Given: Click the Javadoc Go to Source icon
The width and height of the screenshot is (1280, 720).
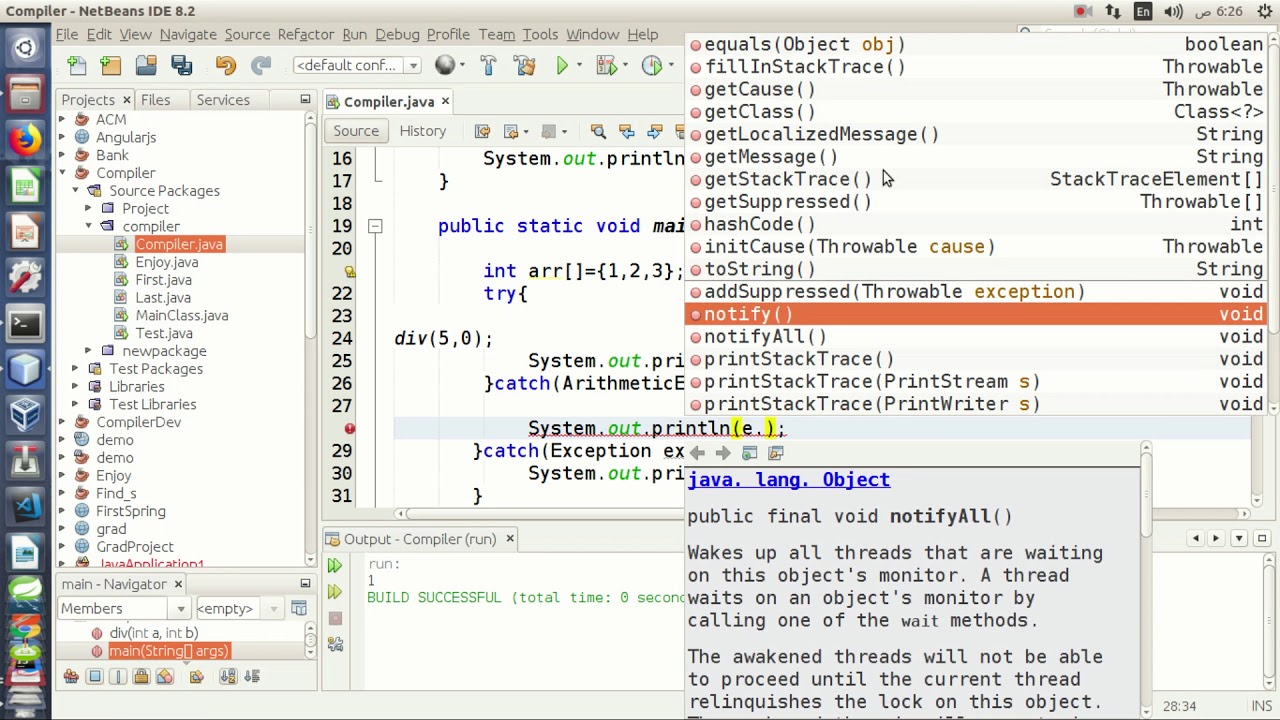Looking at the screenshot, I should [x=775, y=453].
